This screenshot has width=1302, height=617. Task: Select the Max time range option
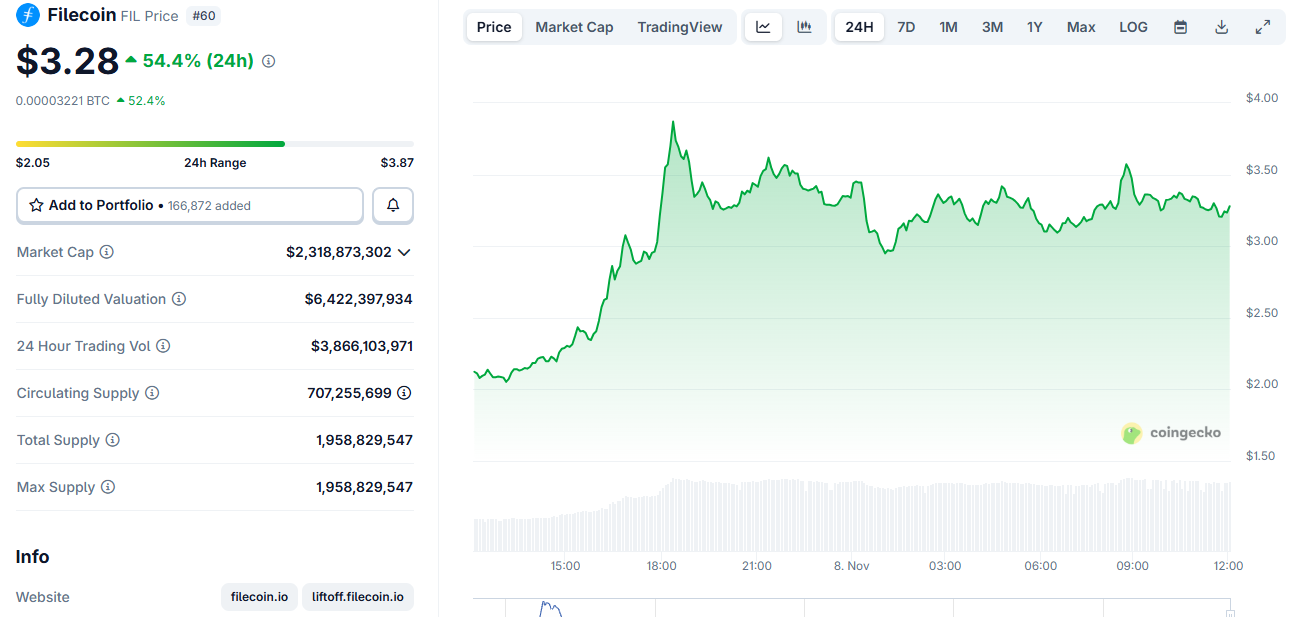[x=1081, y=27]
